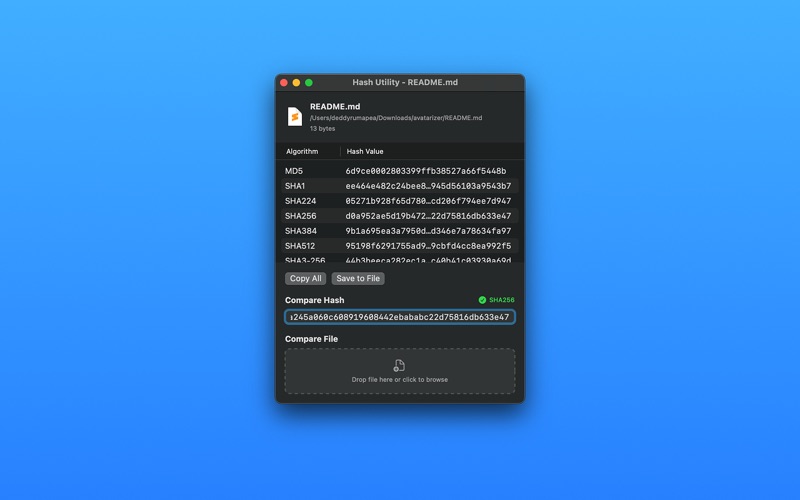This screenshot has width=800, height=500.
Task: Click the 13 bytes file size text
Action: point(322,129)
